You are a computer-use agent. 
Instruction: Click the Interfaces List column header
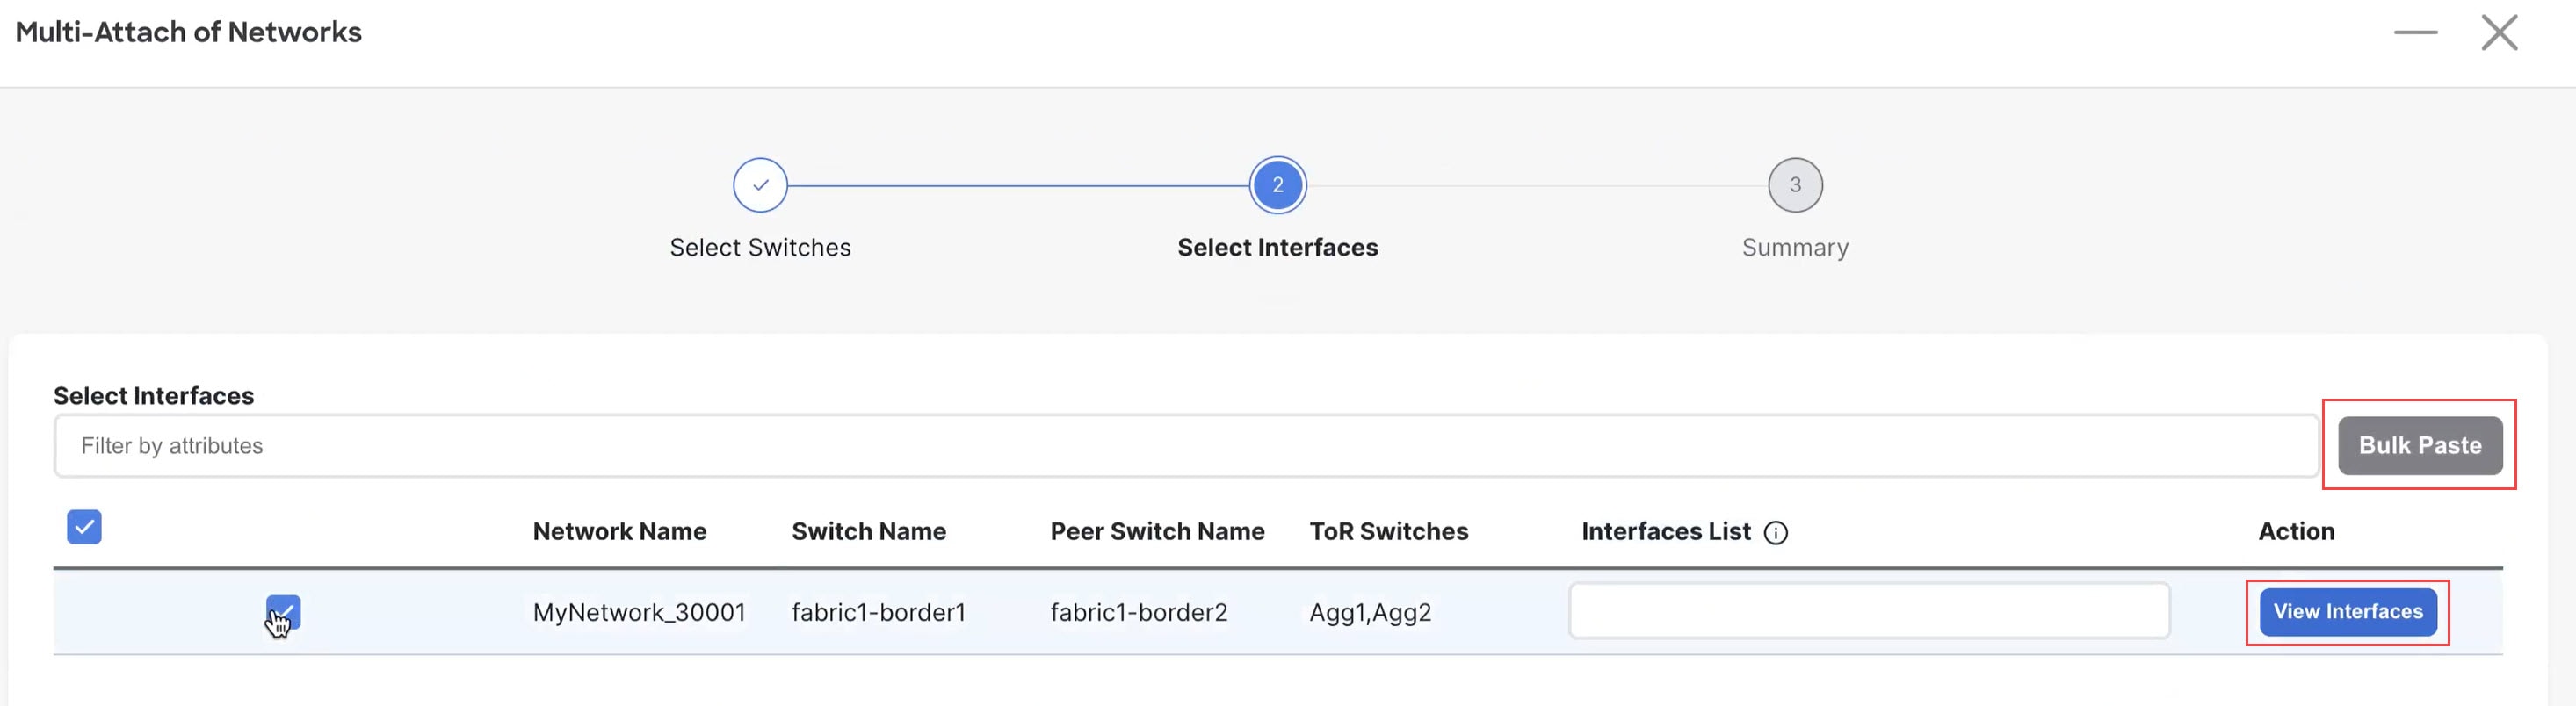coord(1666,531)
